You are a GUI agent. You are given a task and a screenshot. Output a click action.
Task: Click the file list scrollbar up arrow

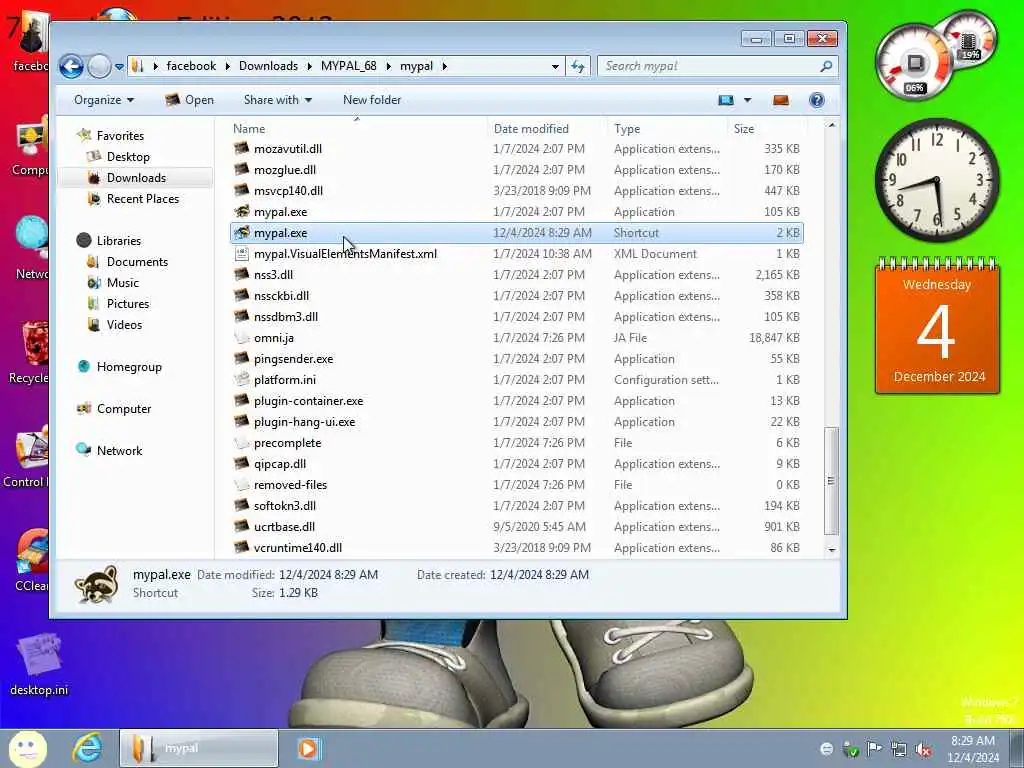point(831,125)
